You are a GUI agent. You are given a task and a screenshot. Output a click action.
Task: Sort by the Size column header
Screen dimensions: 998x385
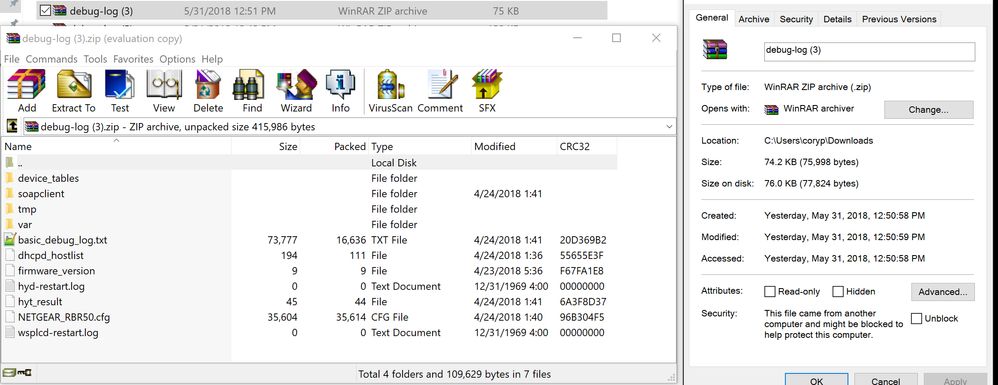tap(266, 146)
